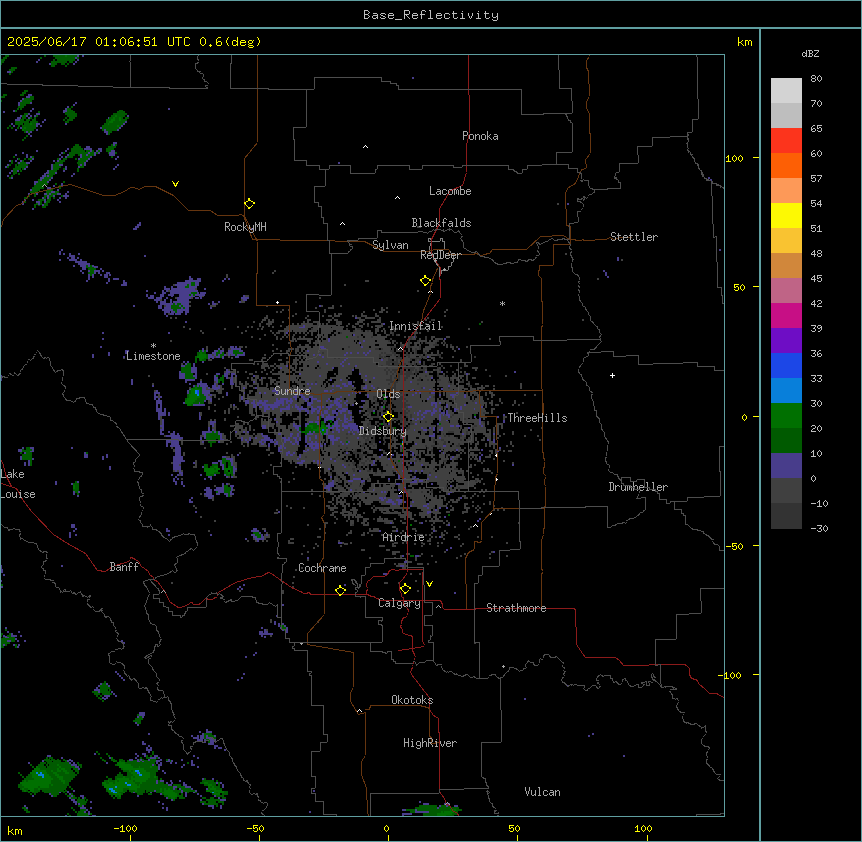The image size is (862, 842).
Task: Select the RedDeer city label
Action: coord(440,255)
